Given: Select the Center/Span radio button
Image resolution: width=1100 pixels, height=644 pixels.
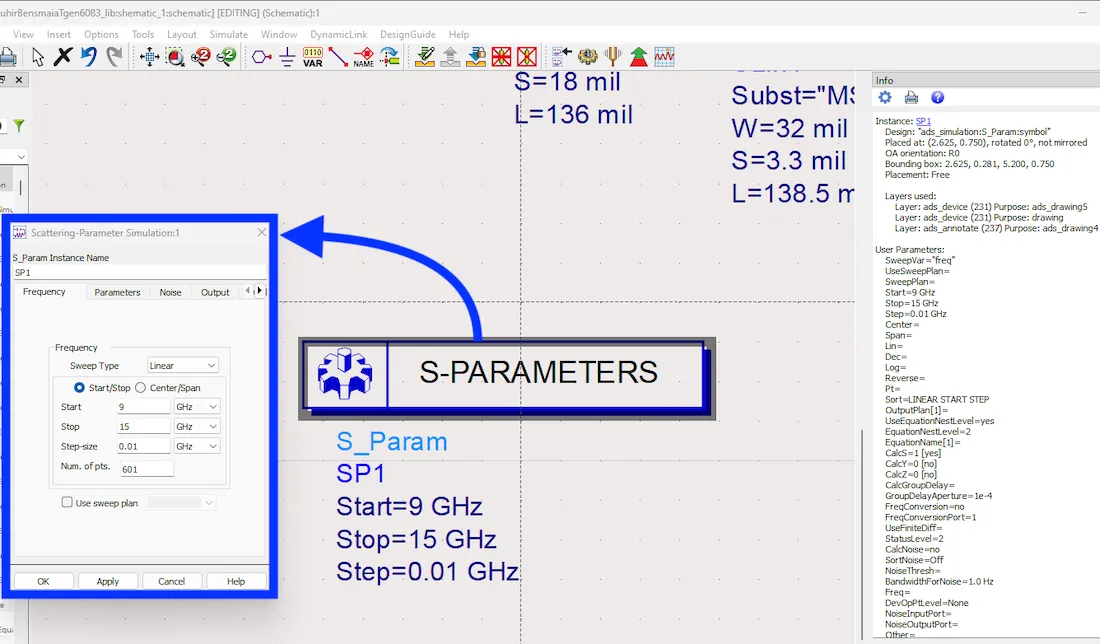Looking at the screenshot, I should click(140, 387).
